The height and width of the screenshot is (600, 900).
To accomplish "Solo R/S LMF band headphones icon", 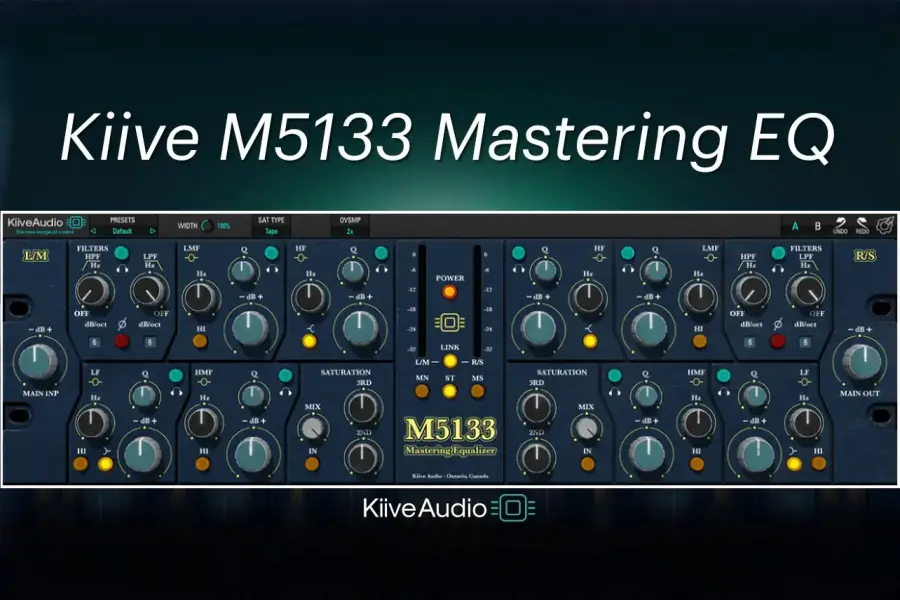I will pyautogui.click(x=628, y=268).
